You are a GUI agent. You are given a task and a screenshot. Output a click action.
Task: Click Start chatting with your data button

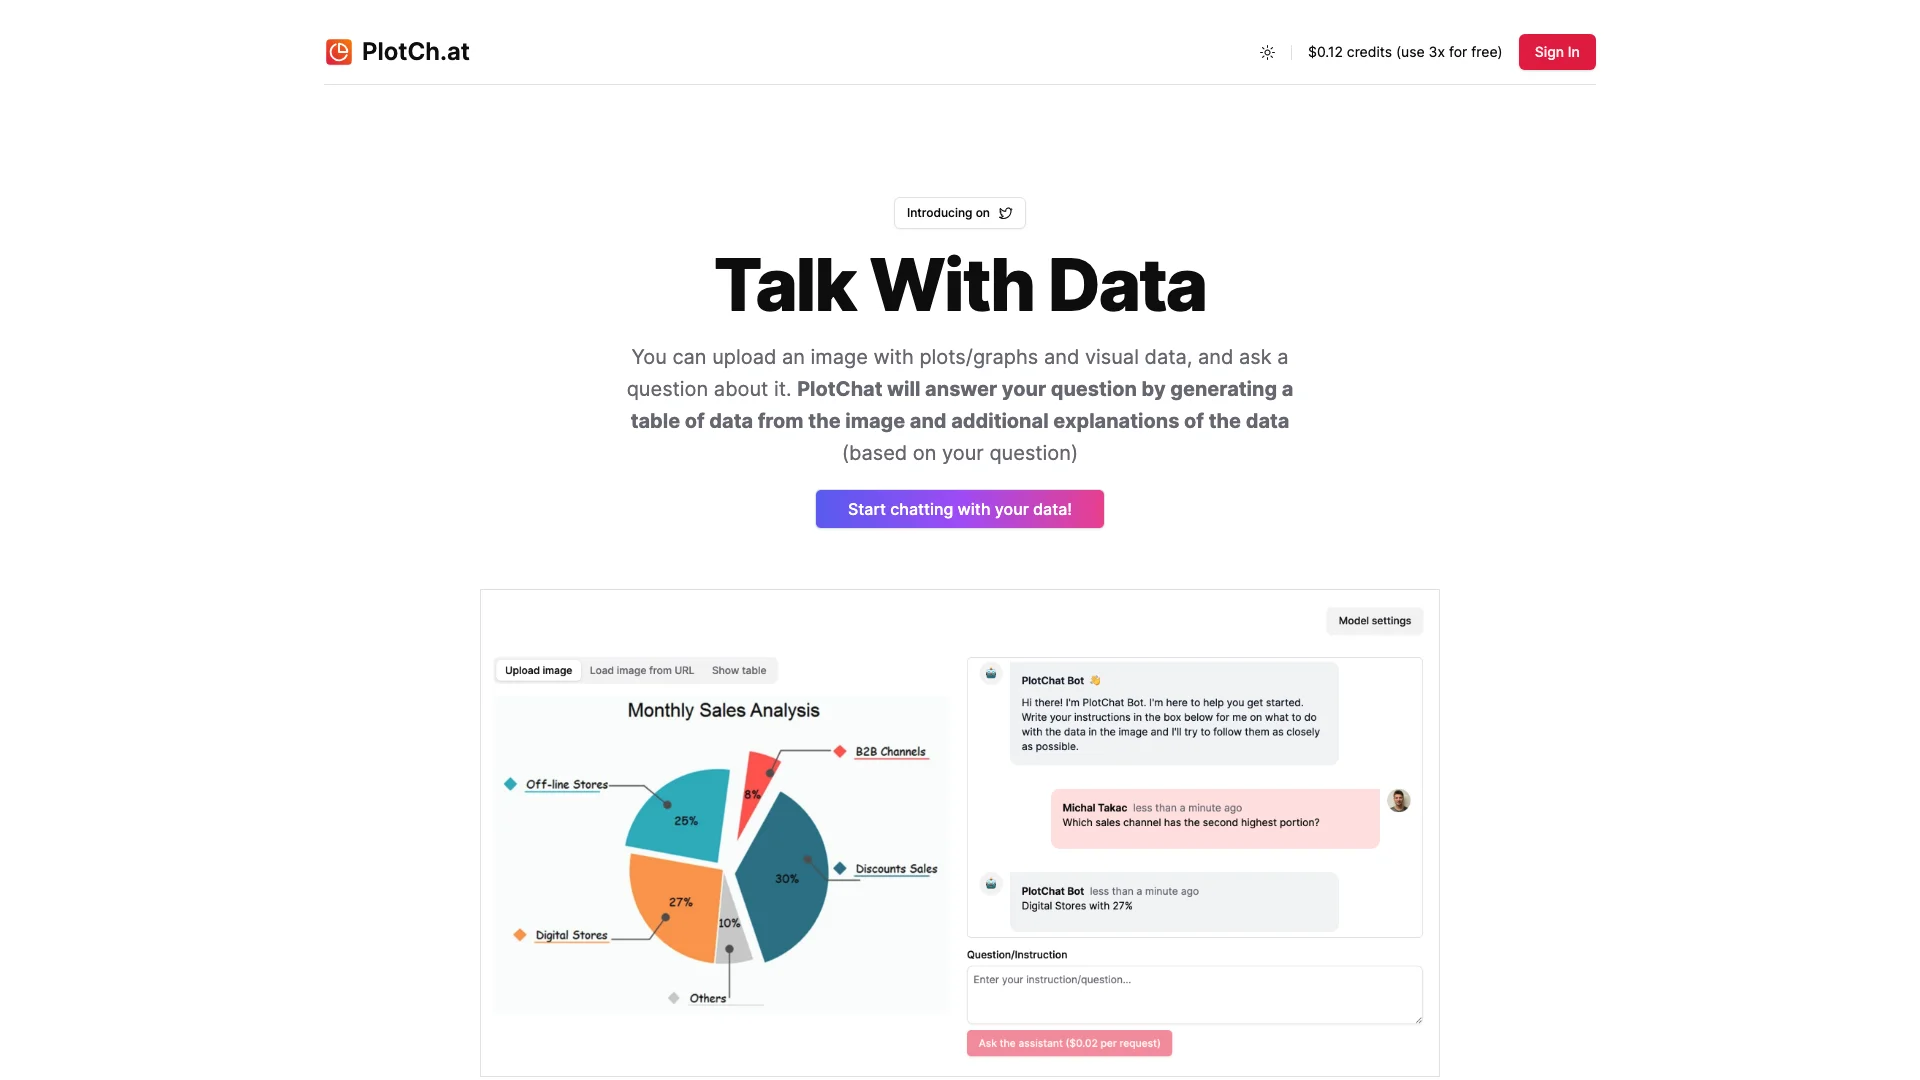960,508
